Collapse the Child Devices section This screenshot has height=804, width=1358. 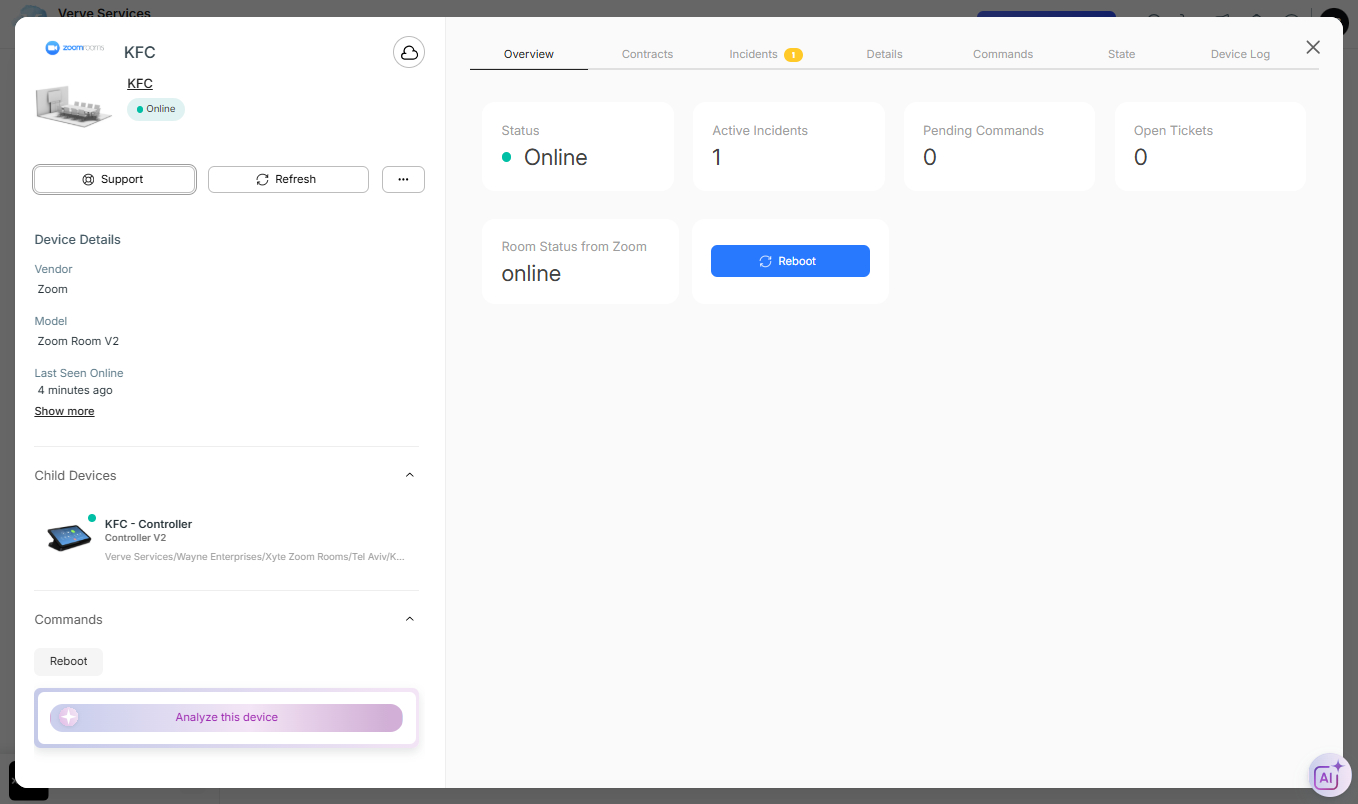[409, 475]
